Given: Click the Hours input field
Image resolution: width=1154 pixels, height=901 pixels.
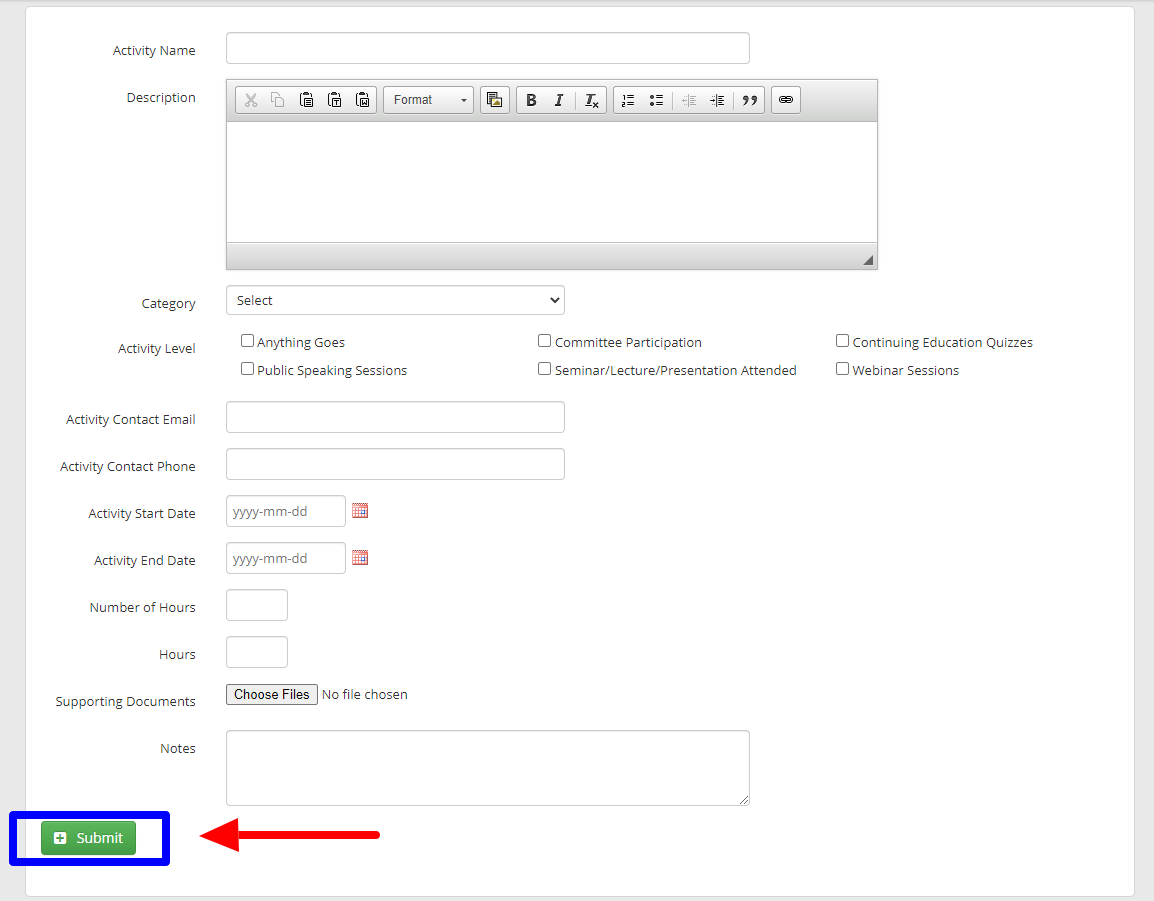Looking at the screenshot, I should 257,652.
